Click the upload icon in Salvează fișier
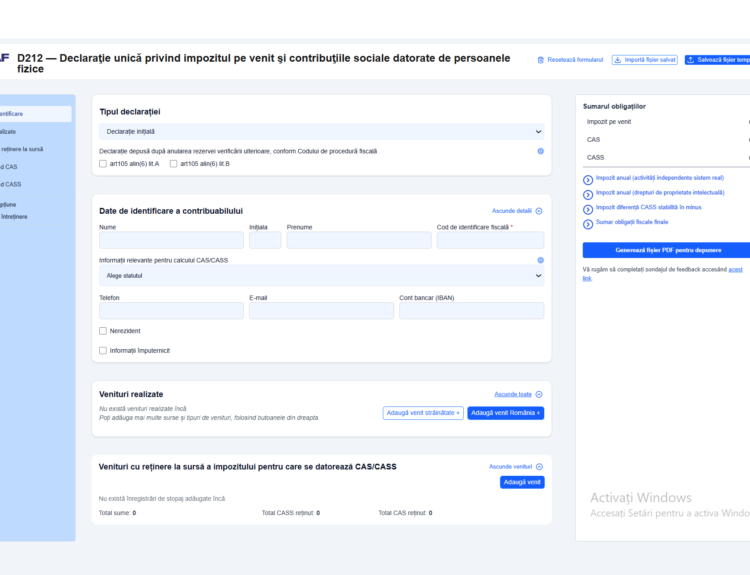750x575 pixels. pyautogui.click(x=691, y=60)
